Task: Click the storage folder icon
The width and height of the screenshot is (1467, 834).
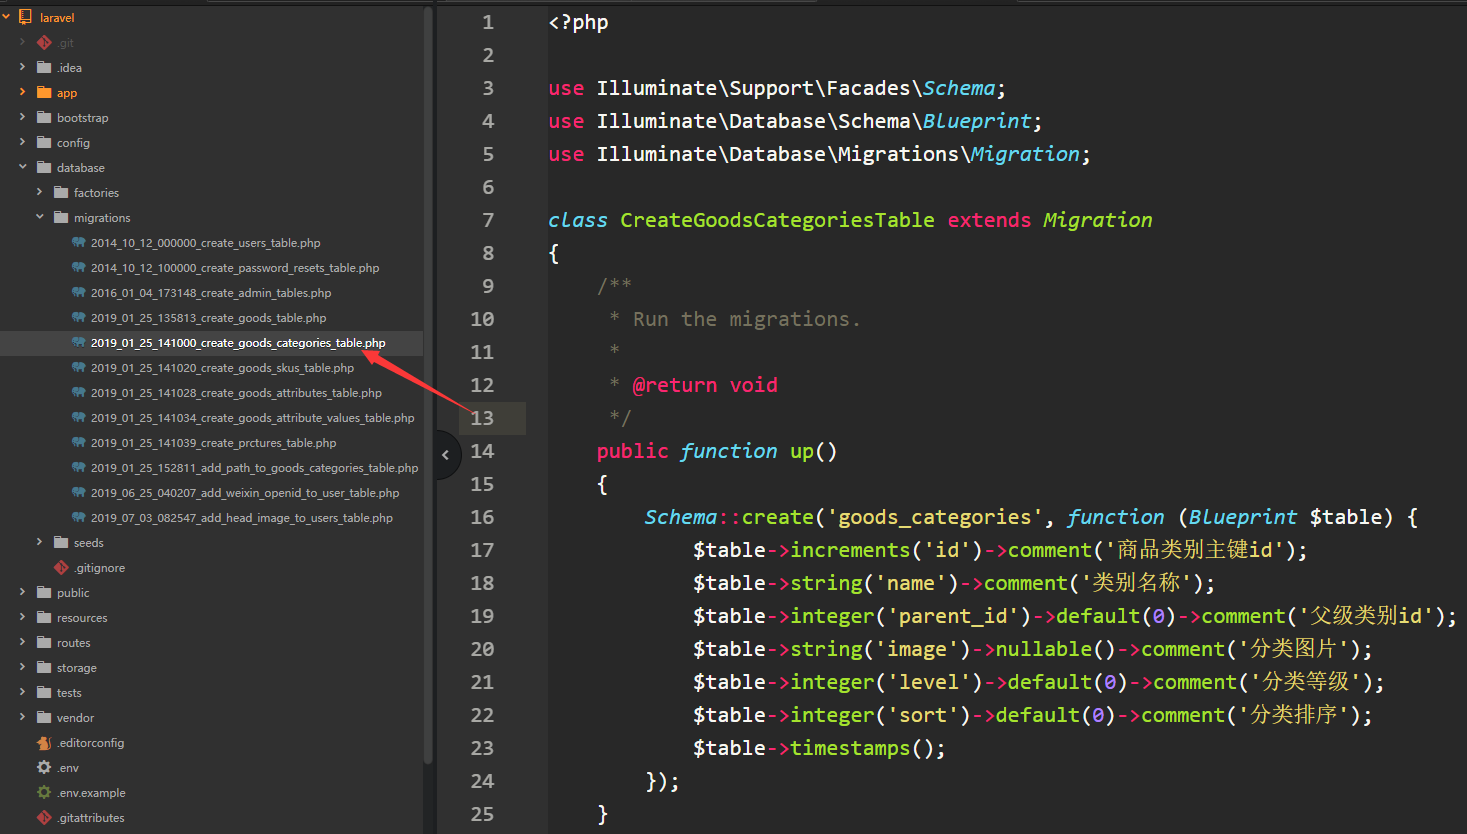Action: [x=44, y=667]
